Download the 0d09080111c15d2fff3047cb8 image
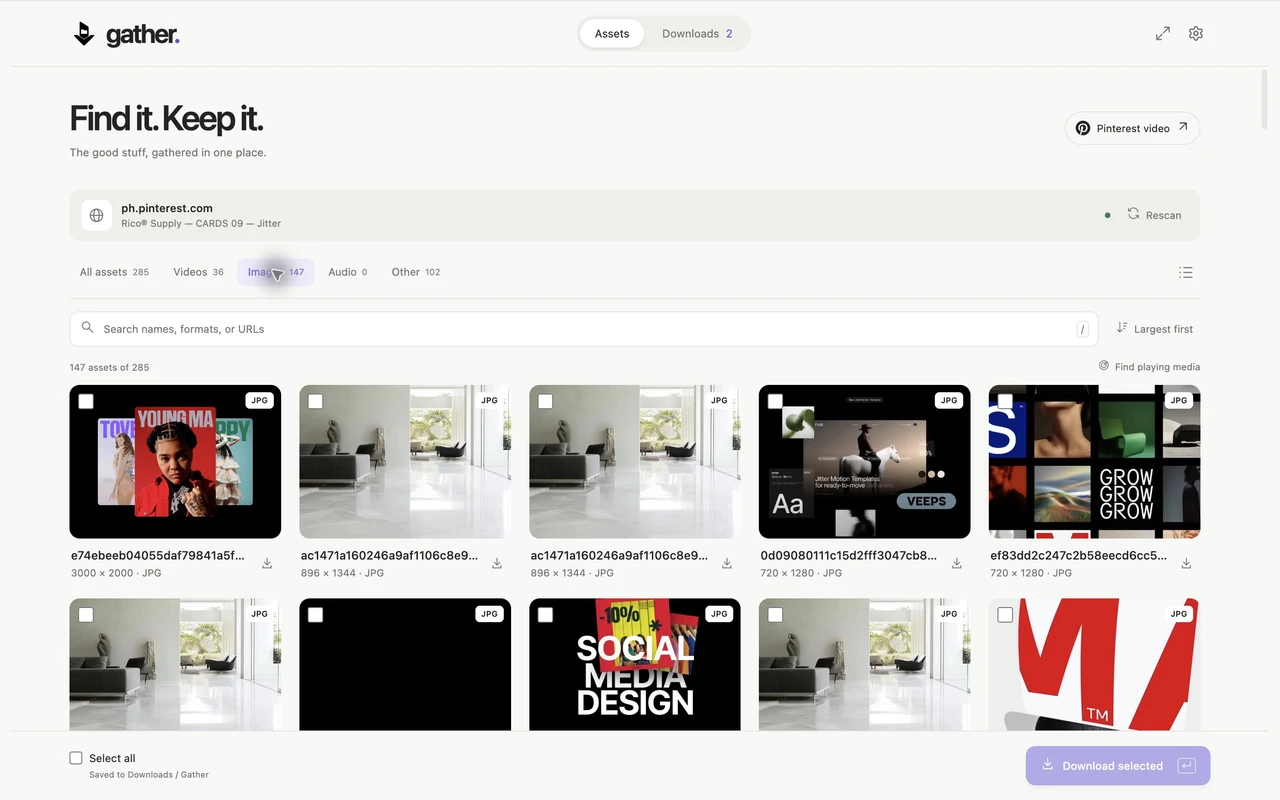The height and width of the screenshot is (800, 1280). [957, 564]
